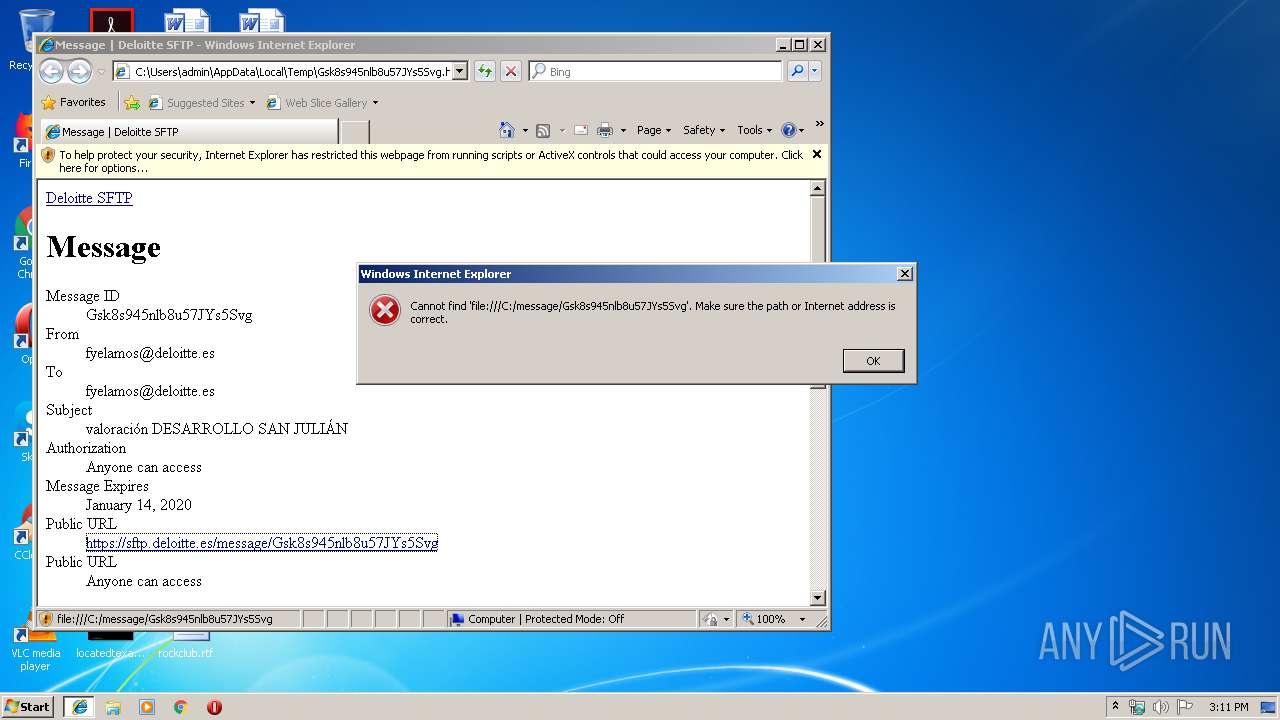Open the locatedtexa desktop item
The image size is (1280, 720).
pyautogui.click(x=110, y=644)
